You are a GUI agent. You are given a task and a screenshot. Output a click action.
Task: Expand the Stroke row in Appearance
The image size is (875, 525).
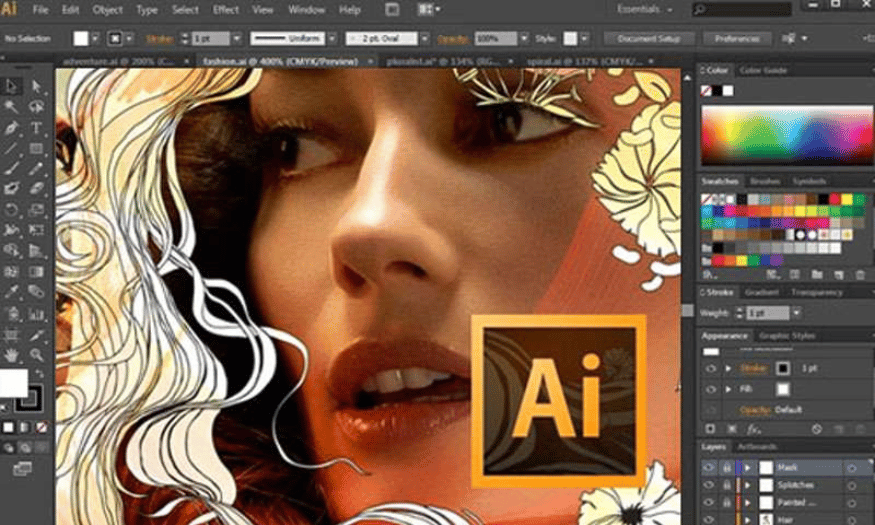pos(728,368)
